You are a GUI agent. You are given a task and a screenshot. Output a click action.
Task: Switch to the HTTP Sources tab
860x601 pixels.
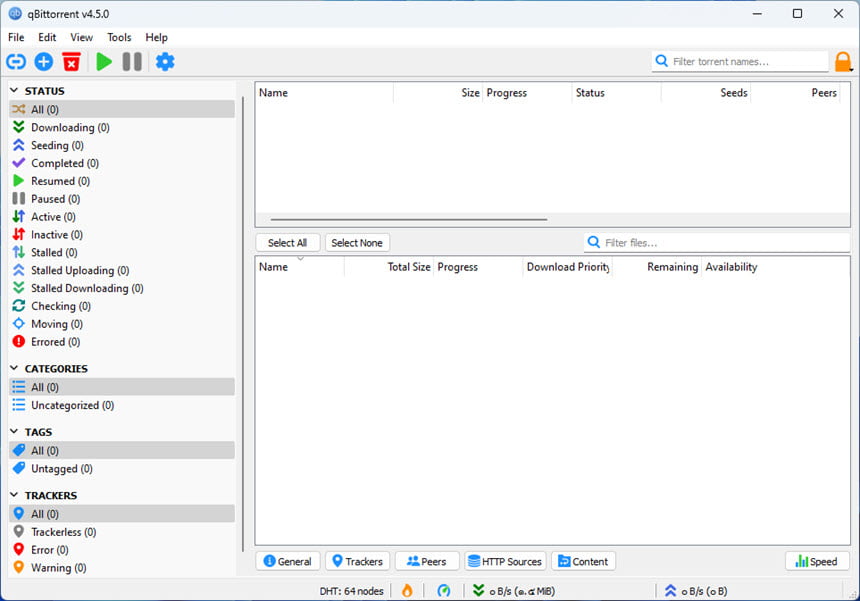pos(505,561)
